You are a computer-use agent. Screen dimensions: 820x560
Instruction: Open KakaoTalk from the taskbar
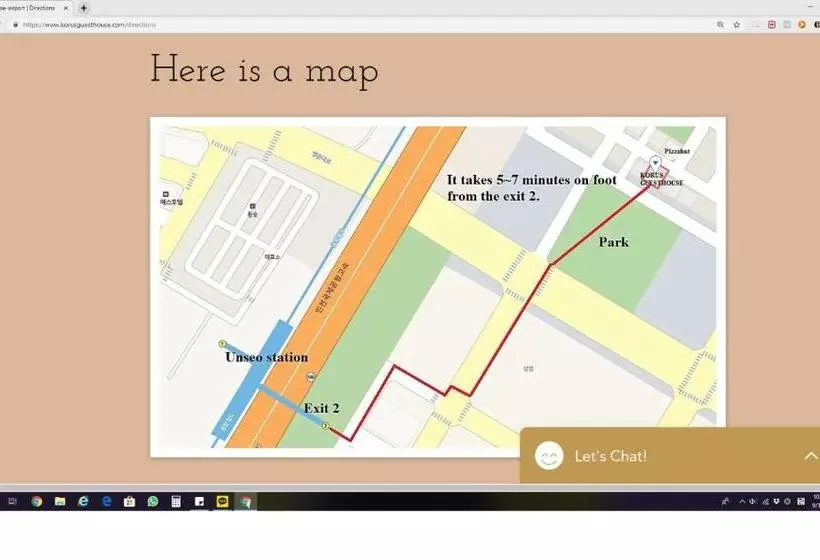(222, 501)
